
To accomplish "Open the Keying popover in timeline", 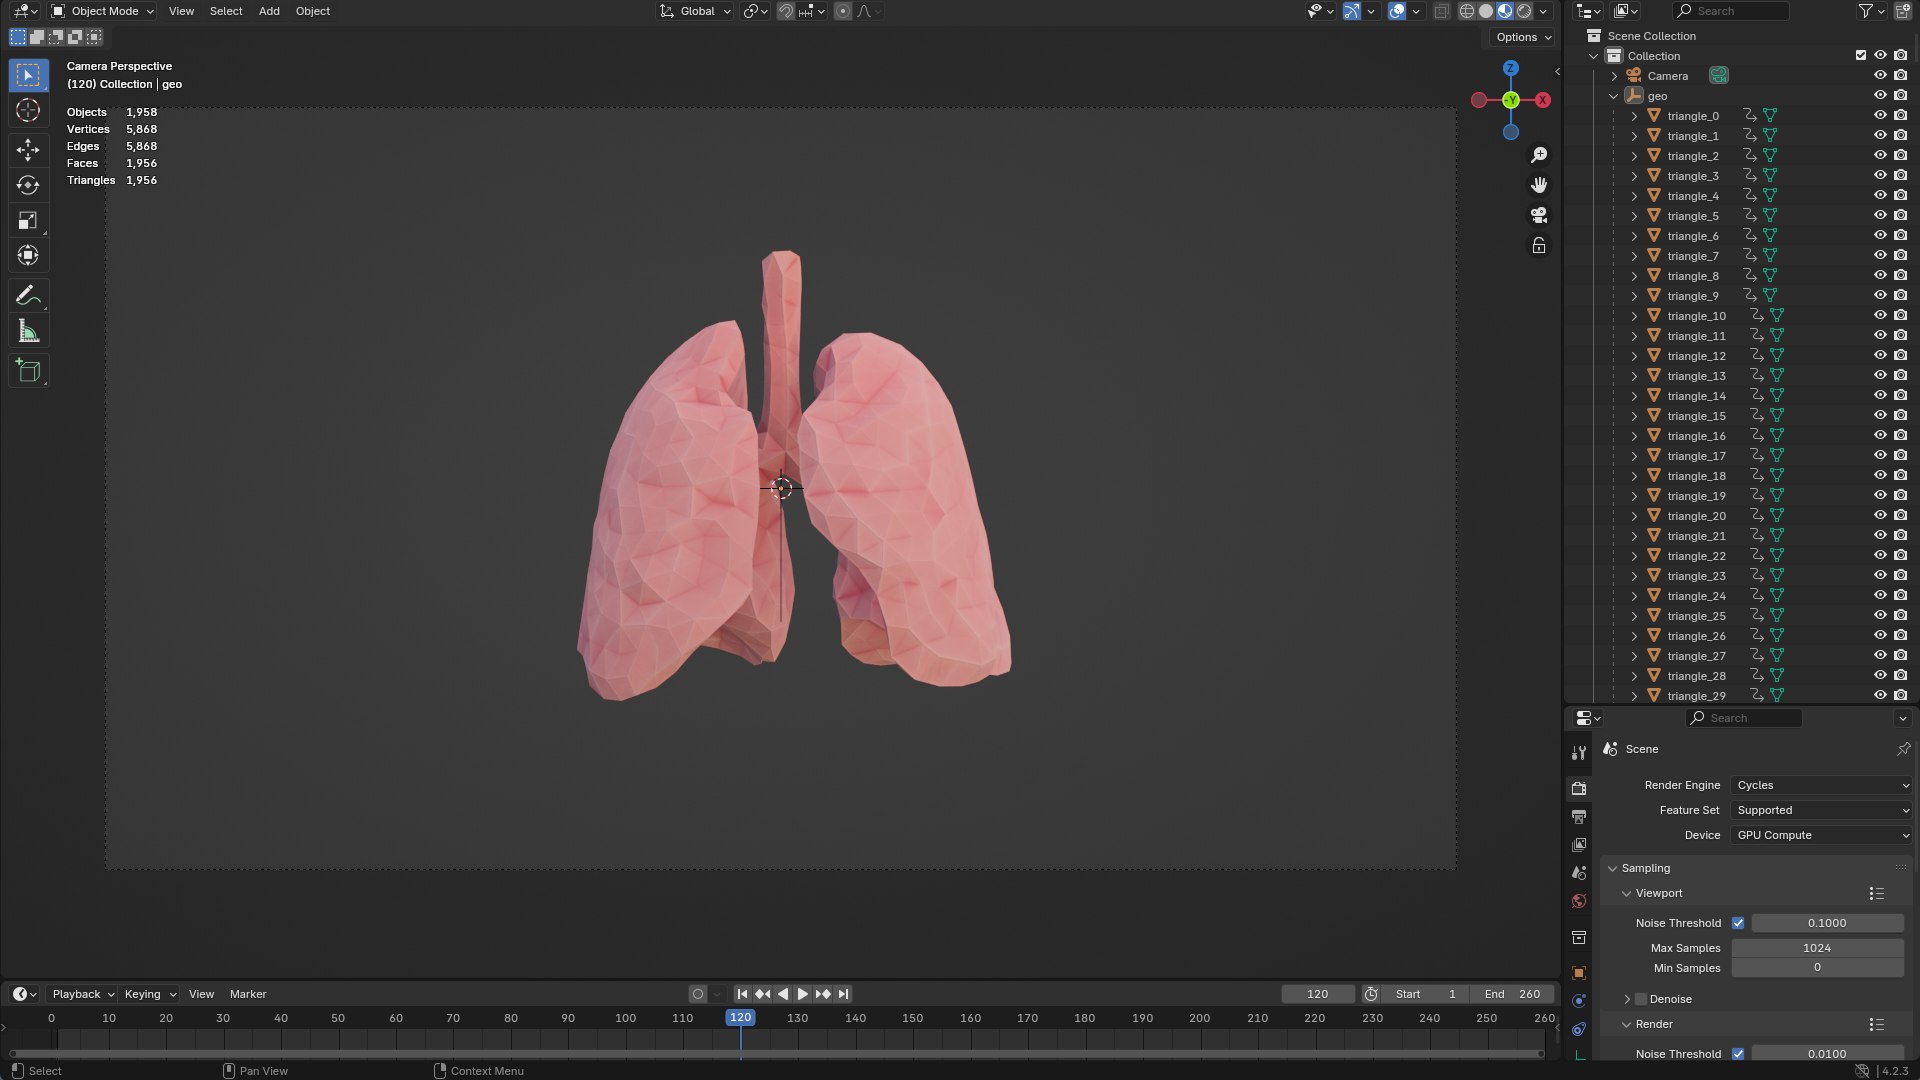I will tap(149, 994).
